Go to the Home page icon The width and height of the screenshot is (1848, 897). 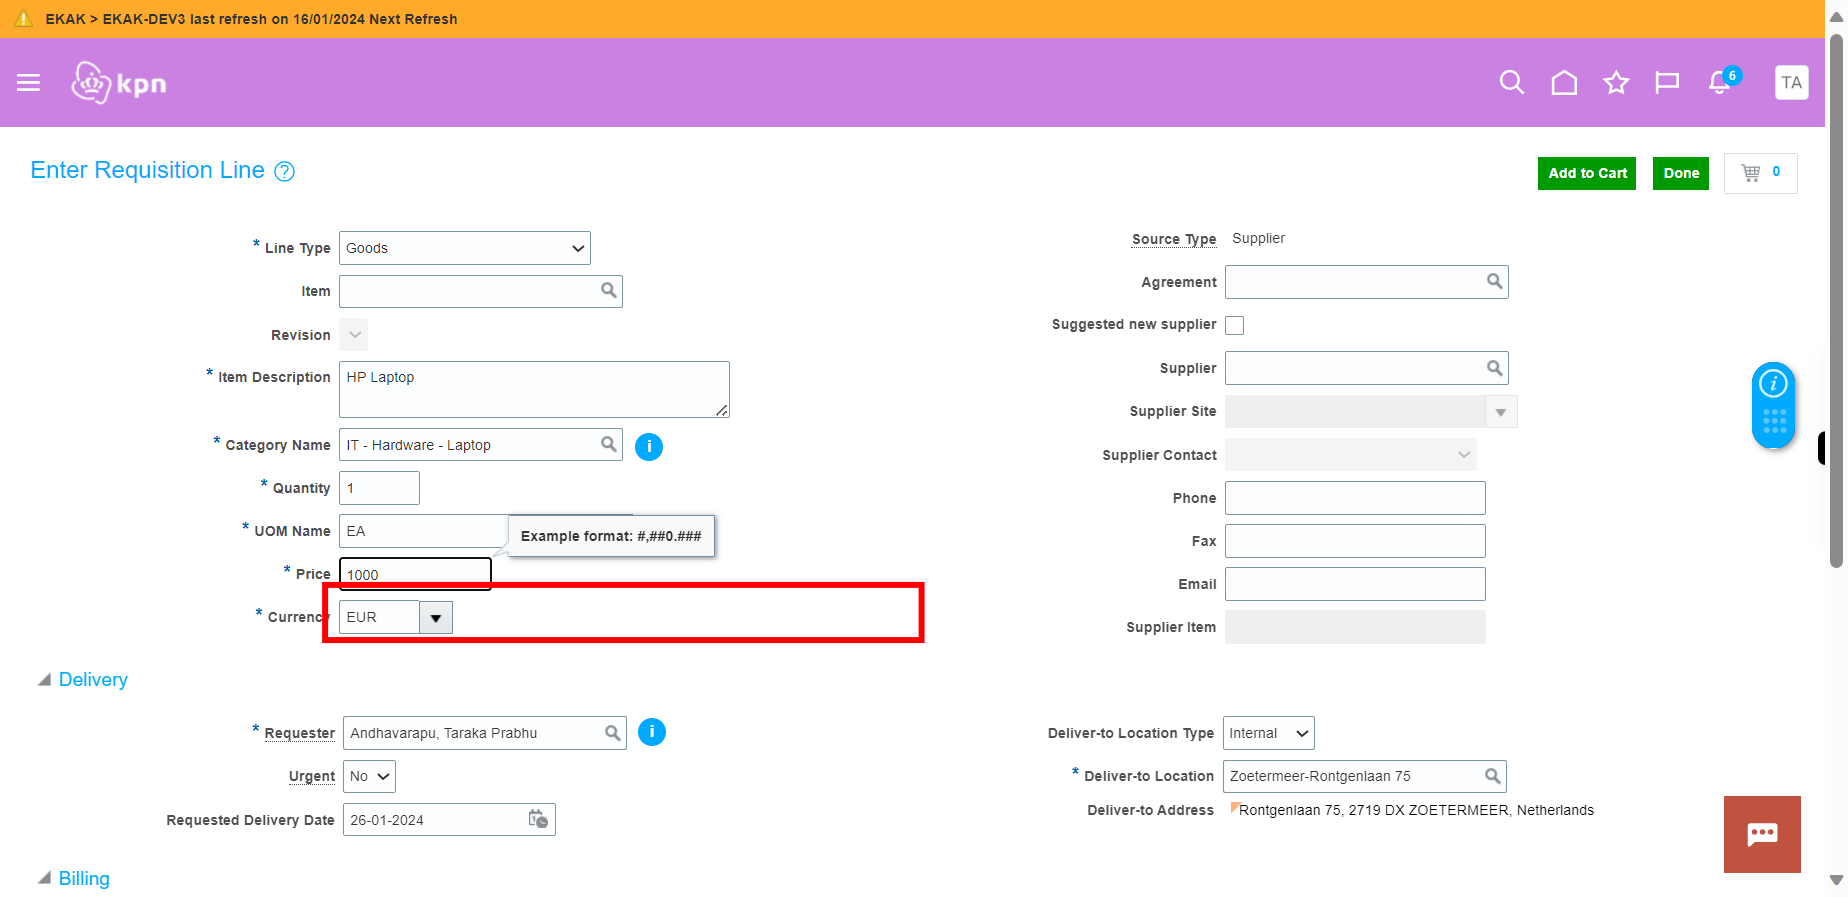(x=1564, y=83)
